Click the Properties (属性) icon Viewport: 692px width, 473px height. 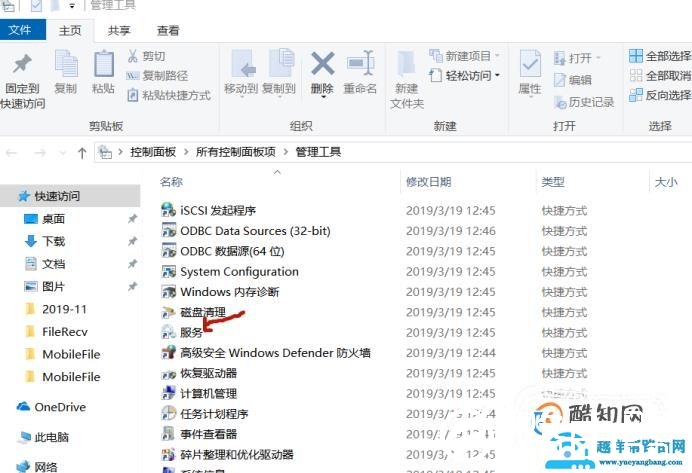pyautogui.click(x=530, y=64)
